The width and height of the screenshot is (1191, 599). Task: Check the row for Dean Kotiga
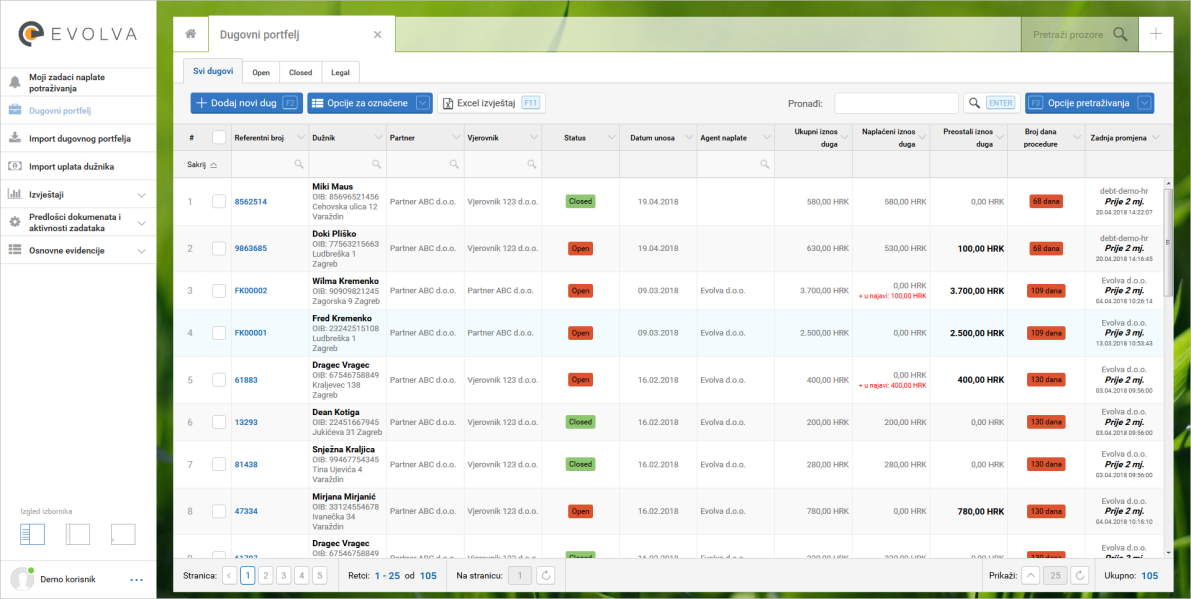(219, 421)
